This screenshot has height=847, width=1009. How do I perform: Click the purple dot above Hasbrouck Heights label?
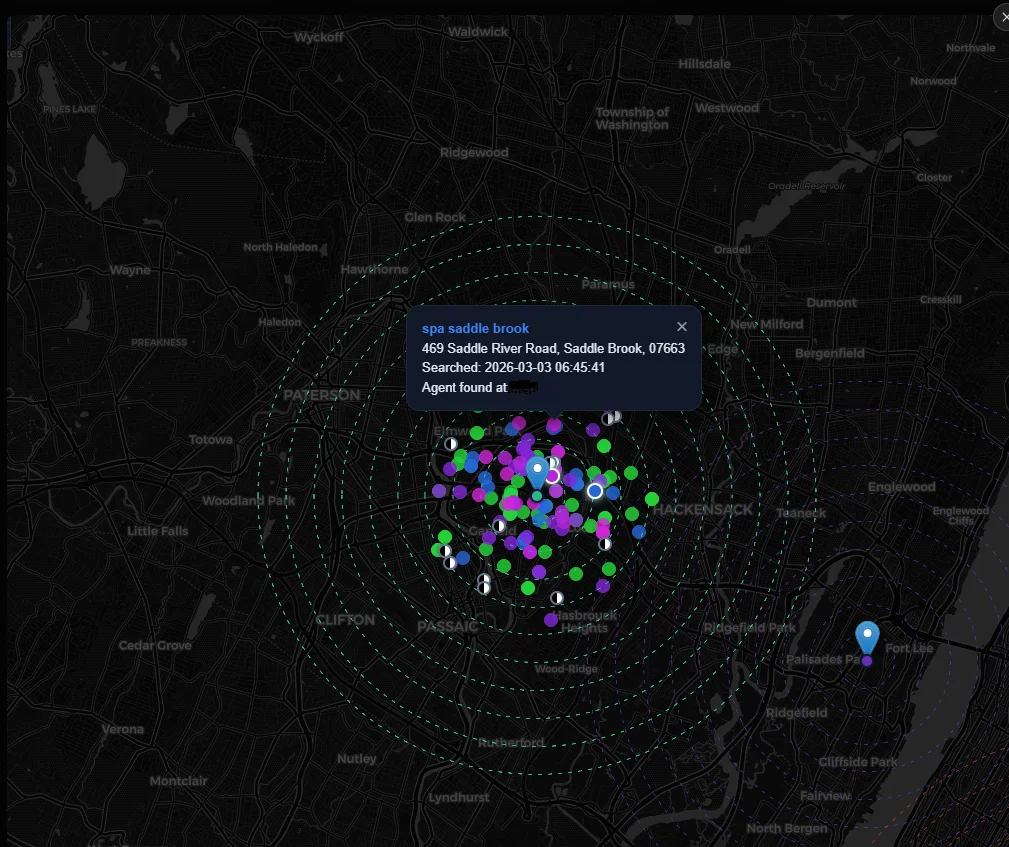pos(551,620)
